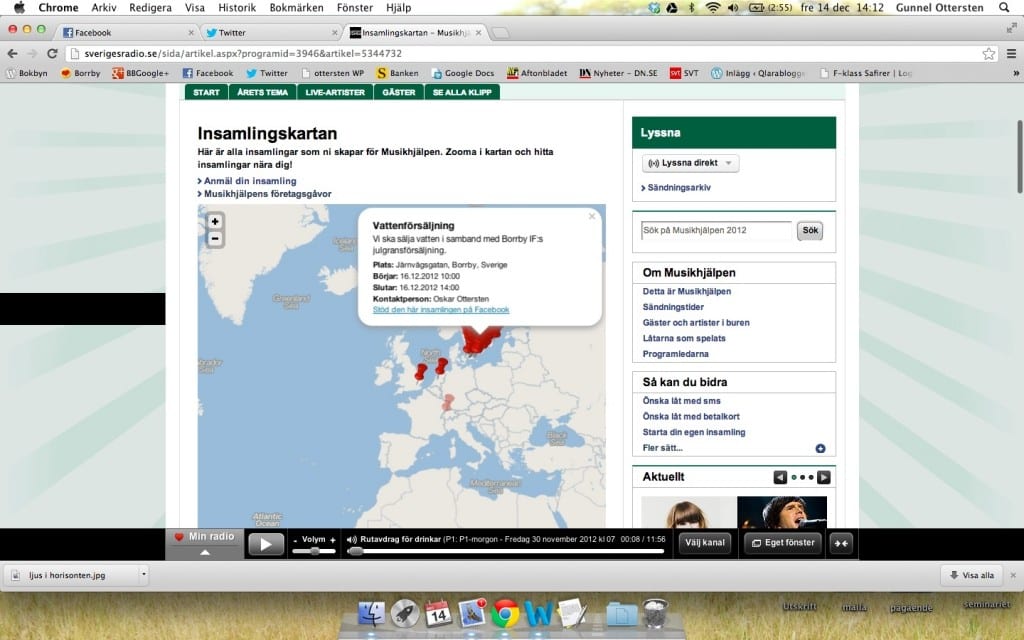
Task: Zoom out the map with minus button
Action: click(215, 239)
